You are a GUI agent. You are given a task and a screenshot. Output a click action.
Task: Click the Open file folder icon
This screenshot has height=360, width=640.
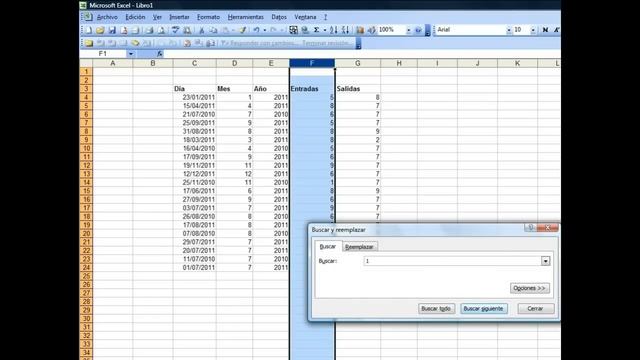point(100,30)
